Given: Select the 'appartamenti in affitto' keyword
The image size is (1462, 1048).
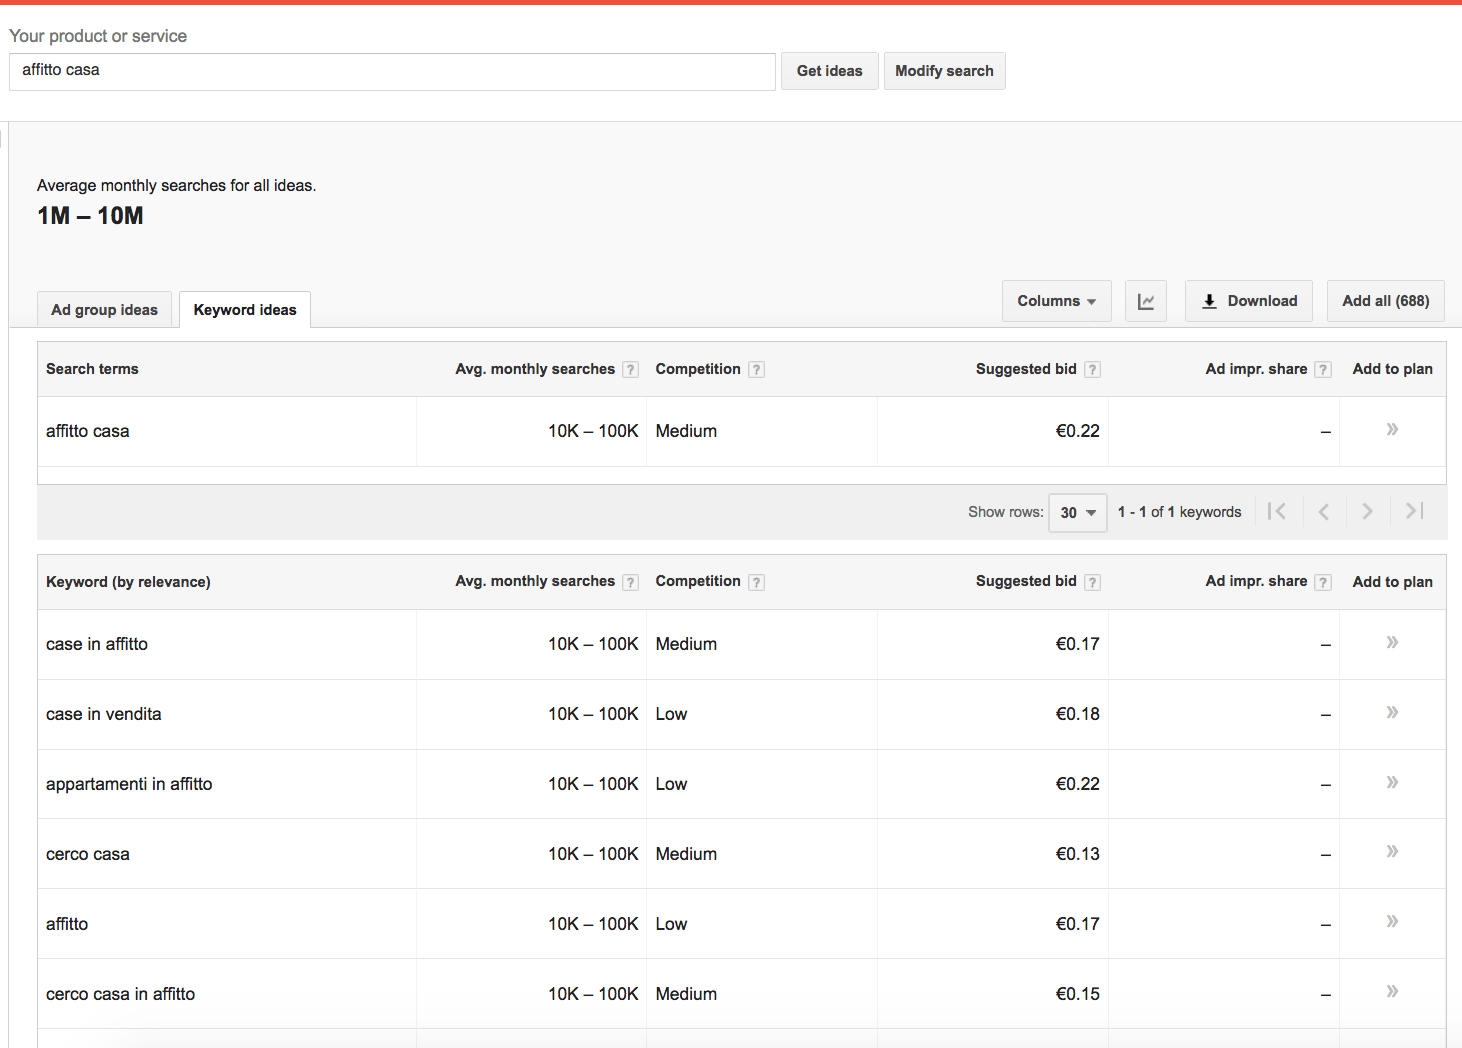Looking at the screenshot, I should [x=129, y=784].
